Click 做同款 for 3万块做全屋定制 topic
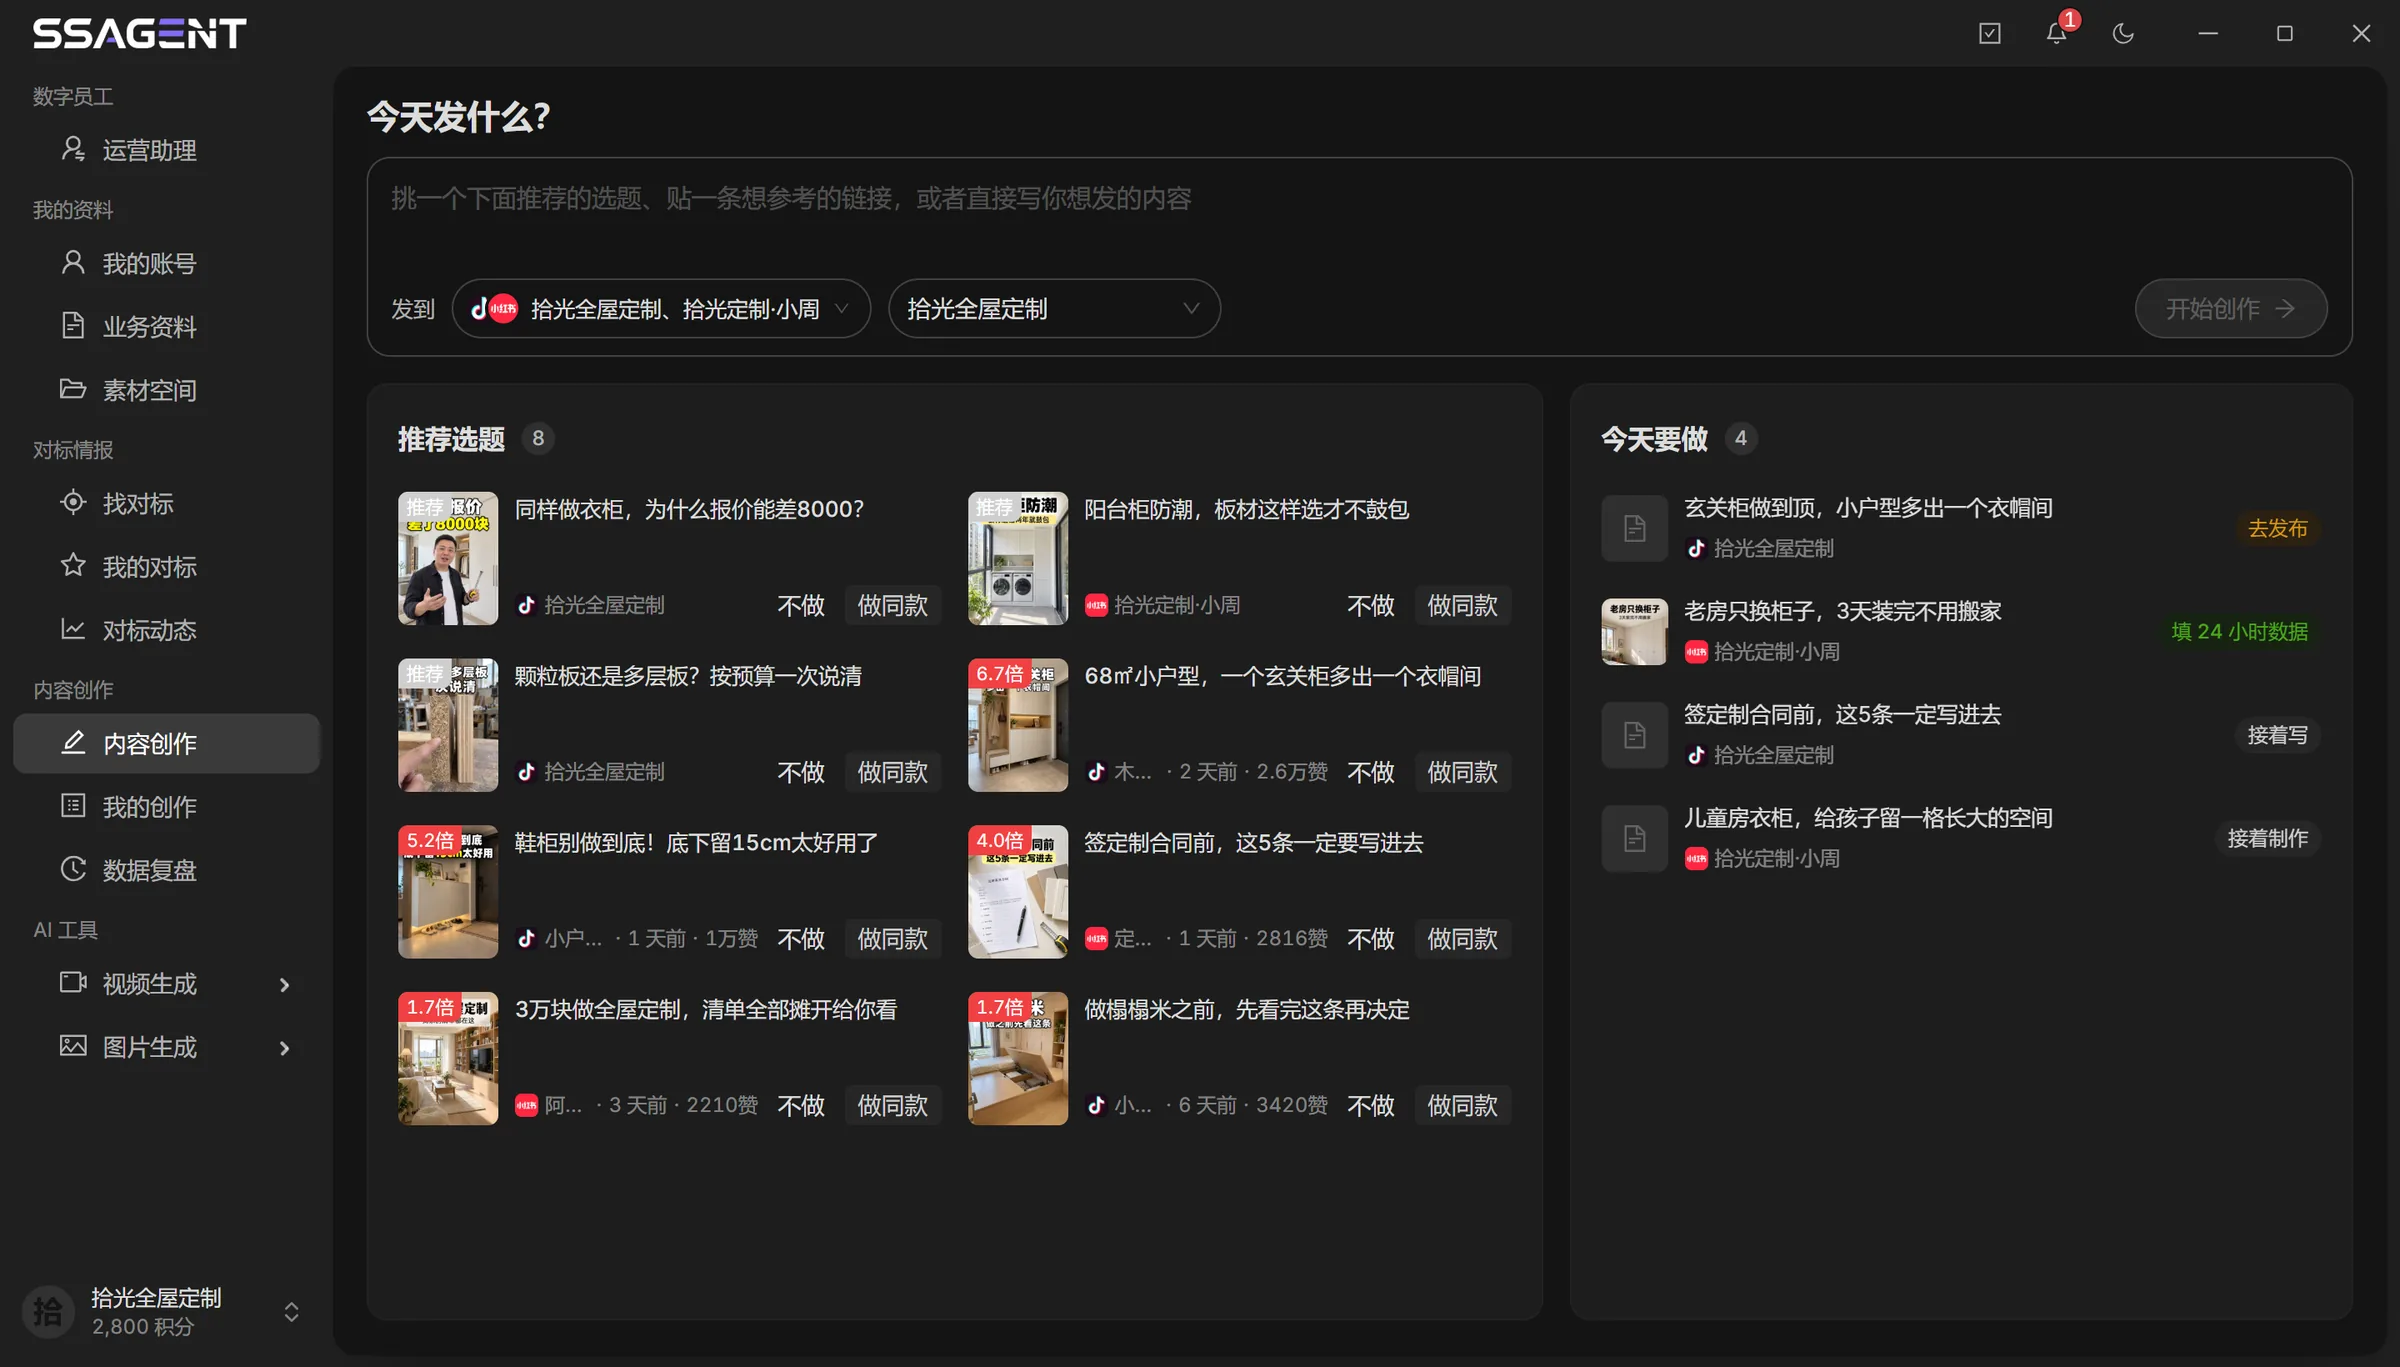 coord(893,1105)
